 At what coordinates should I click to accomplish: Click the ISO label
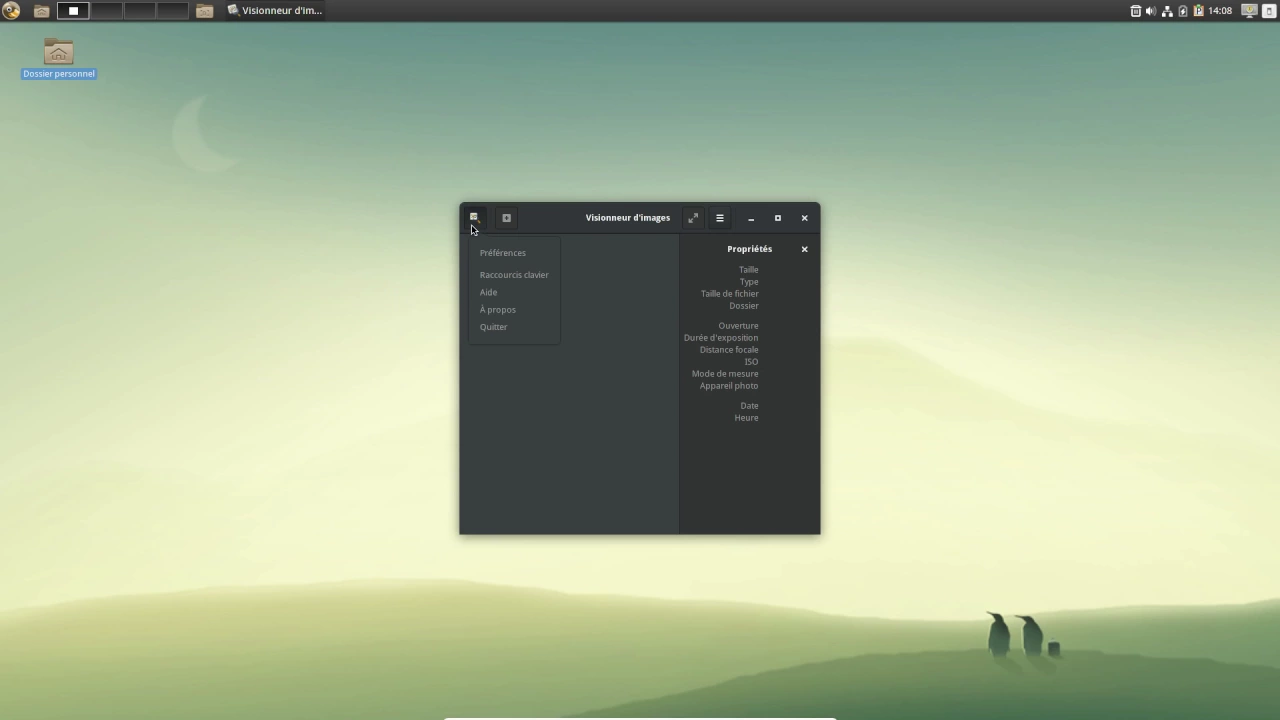pos(751,362)
